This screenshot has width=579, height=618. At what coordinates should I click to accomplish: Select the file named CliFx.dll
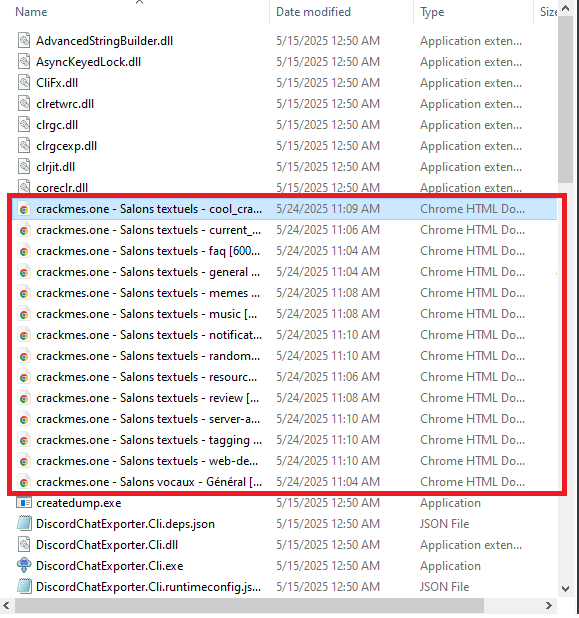(x=57, y=83)
